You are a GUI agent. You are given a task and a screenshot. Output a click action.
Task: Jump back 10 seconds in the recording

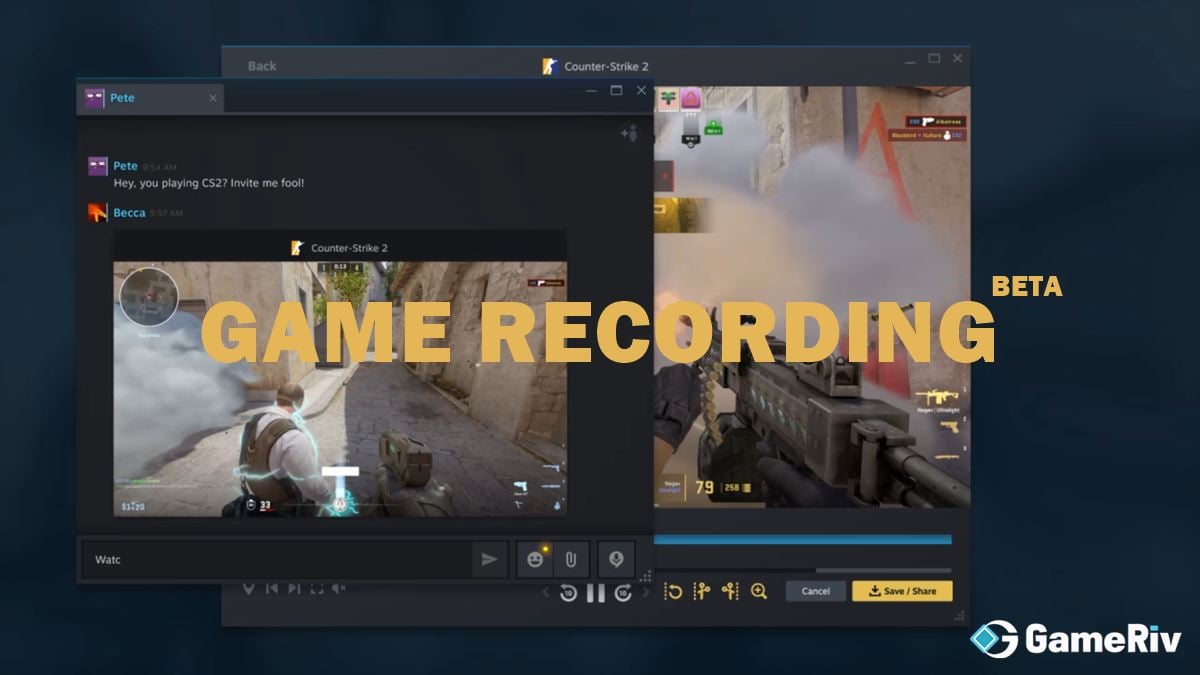pyautogui.click(x=568, y=592)
